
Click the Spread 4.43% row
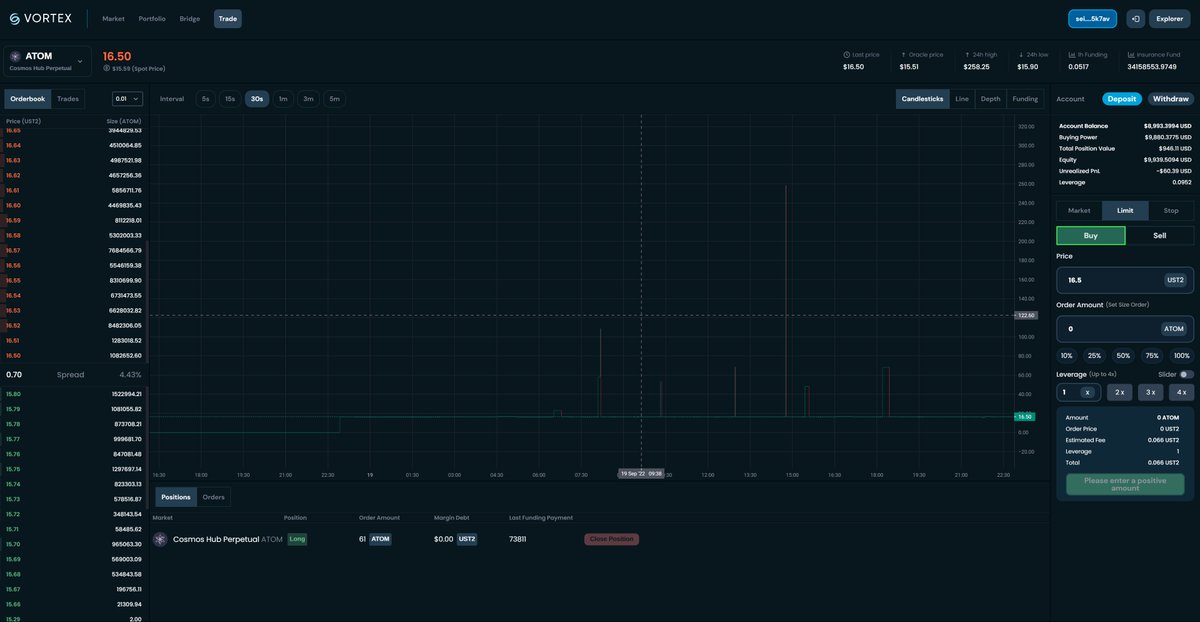point(74,374)
